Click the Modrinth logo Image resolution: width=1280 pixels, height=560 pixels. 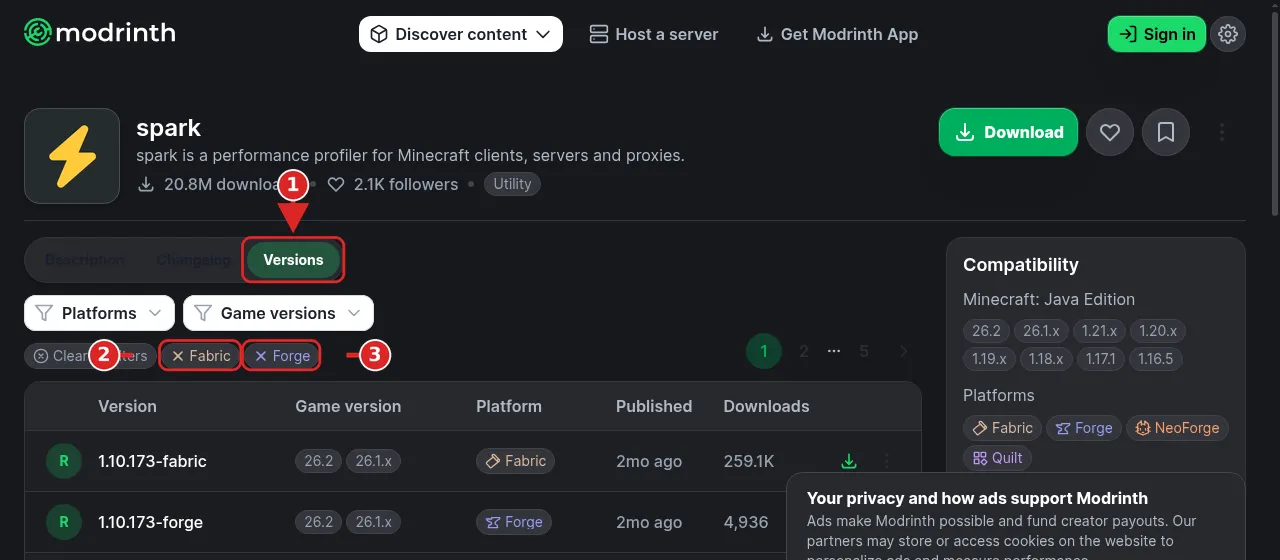click(100, 33)
